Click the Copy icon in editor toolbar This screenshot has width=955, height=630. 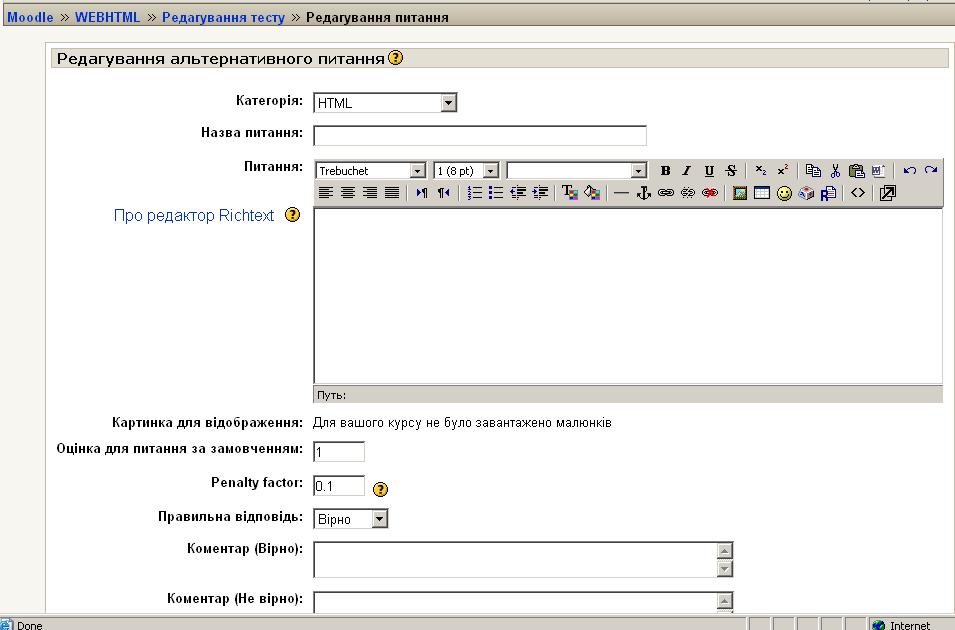click(x=813, y=171)
